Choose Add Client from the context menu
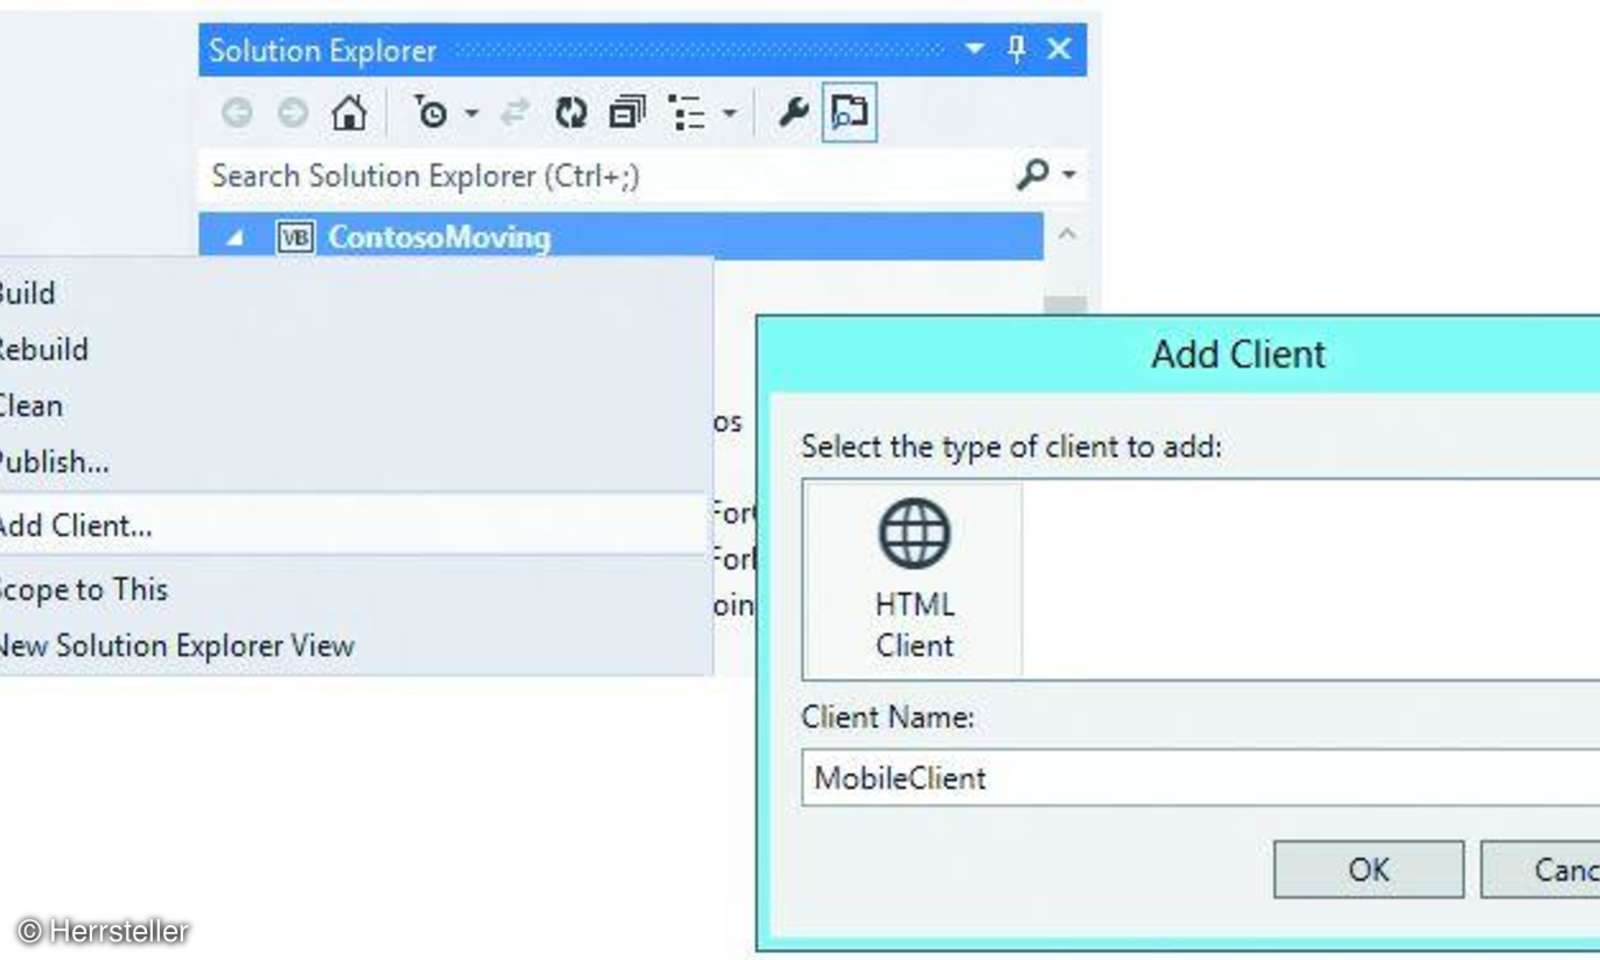The height and width of the screenshot is (960, 1600). (x=77, y=525)
